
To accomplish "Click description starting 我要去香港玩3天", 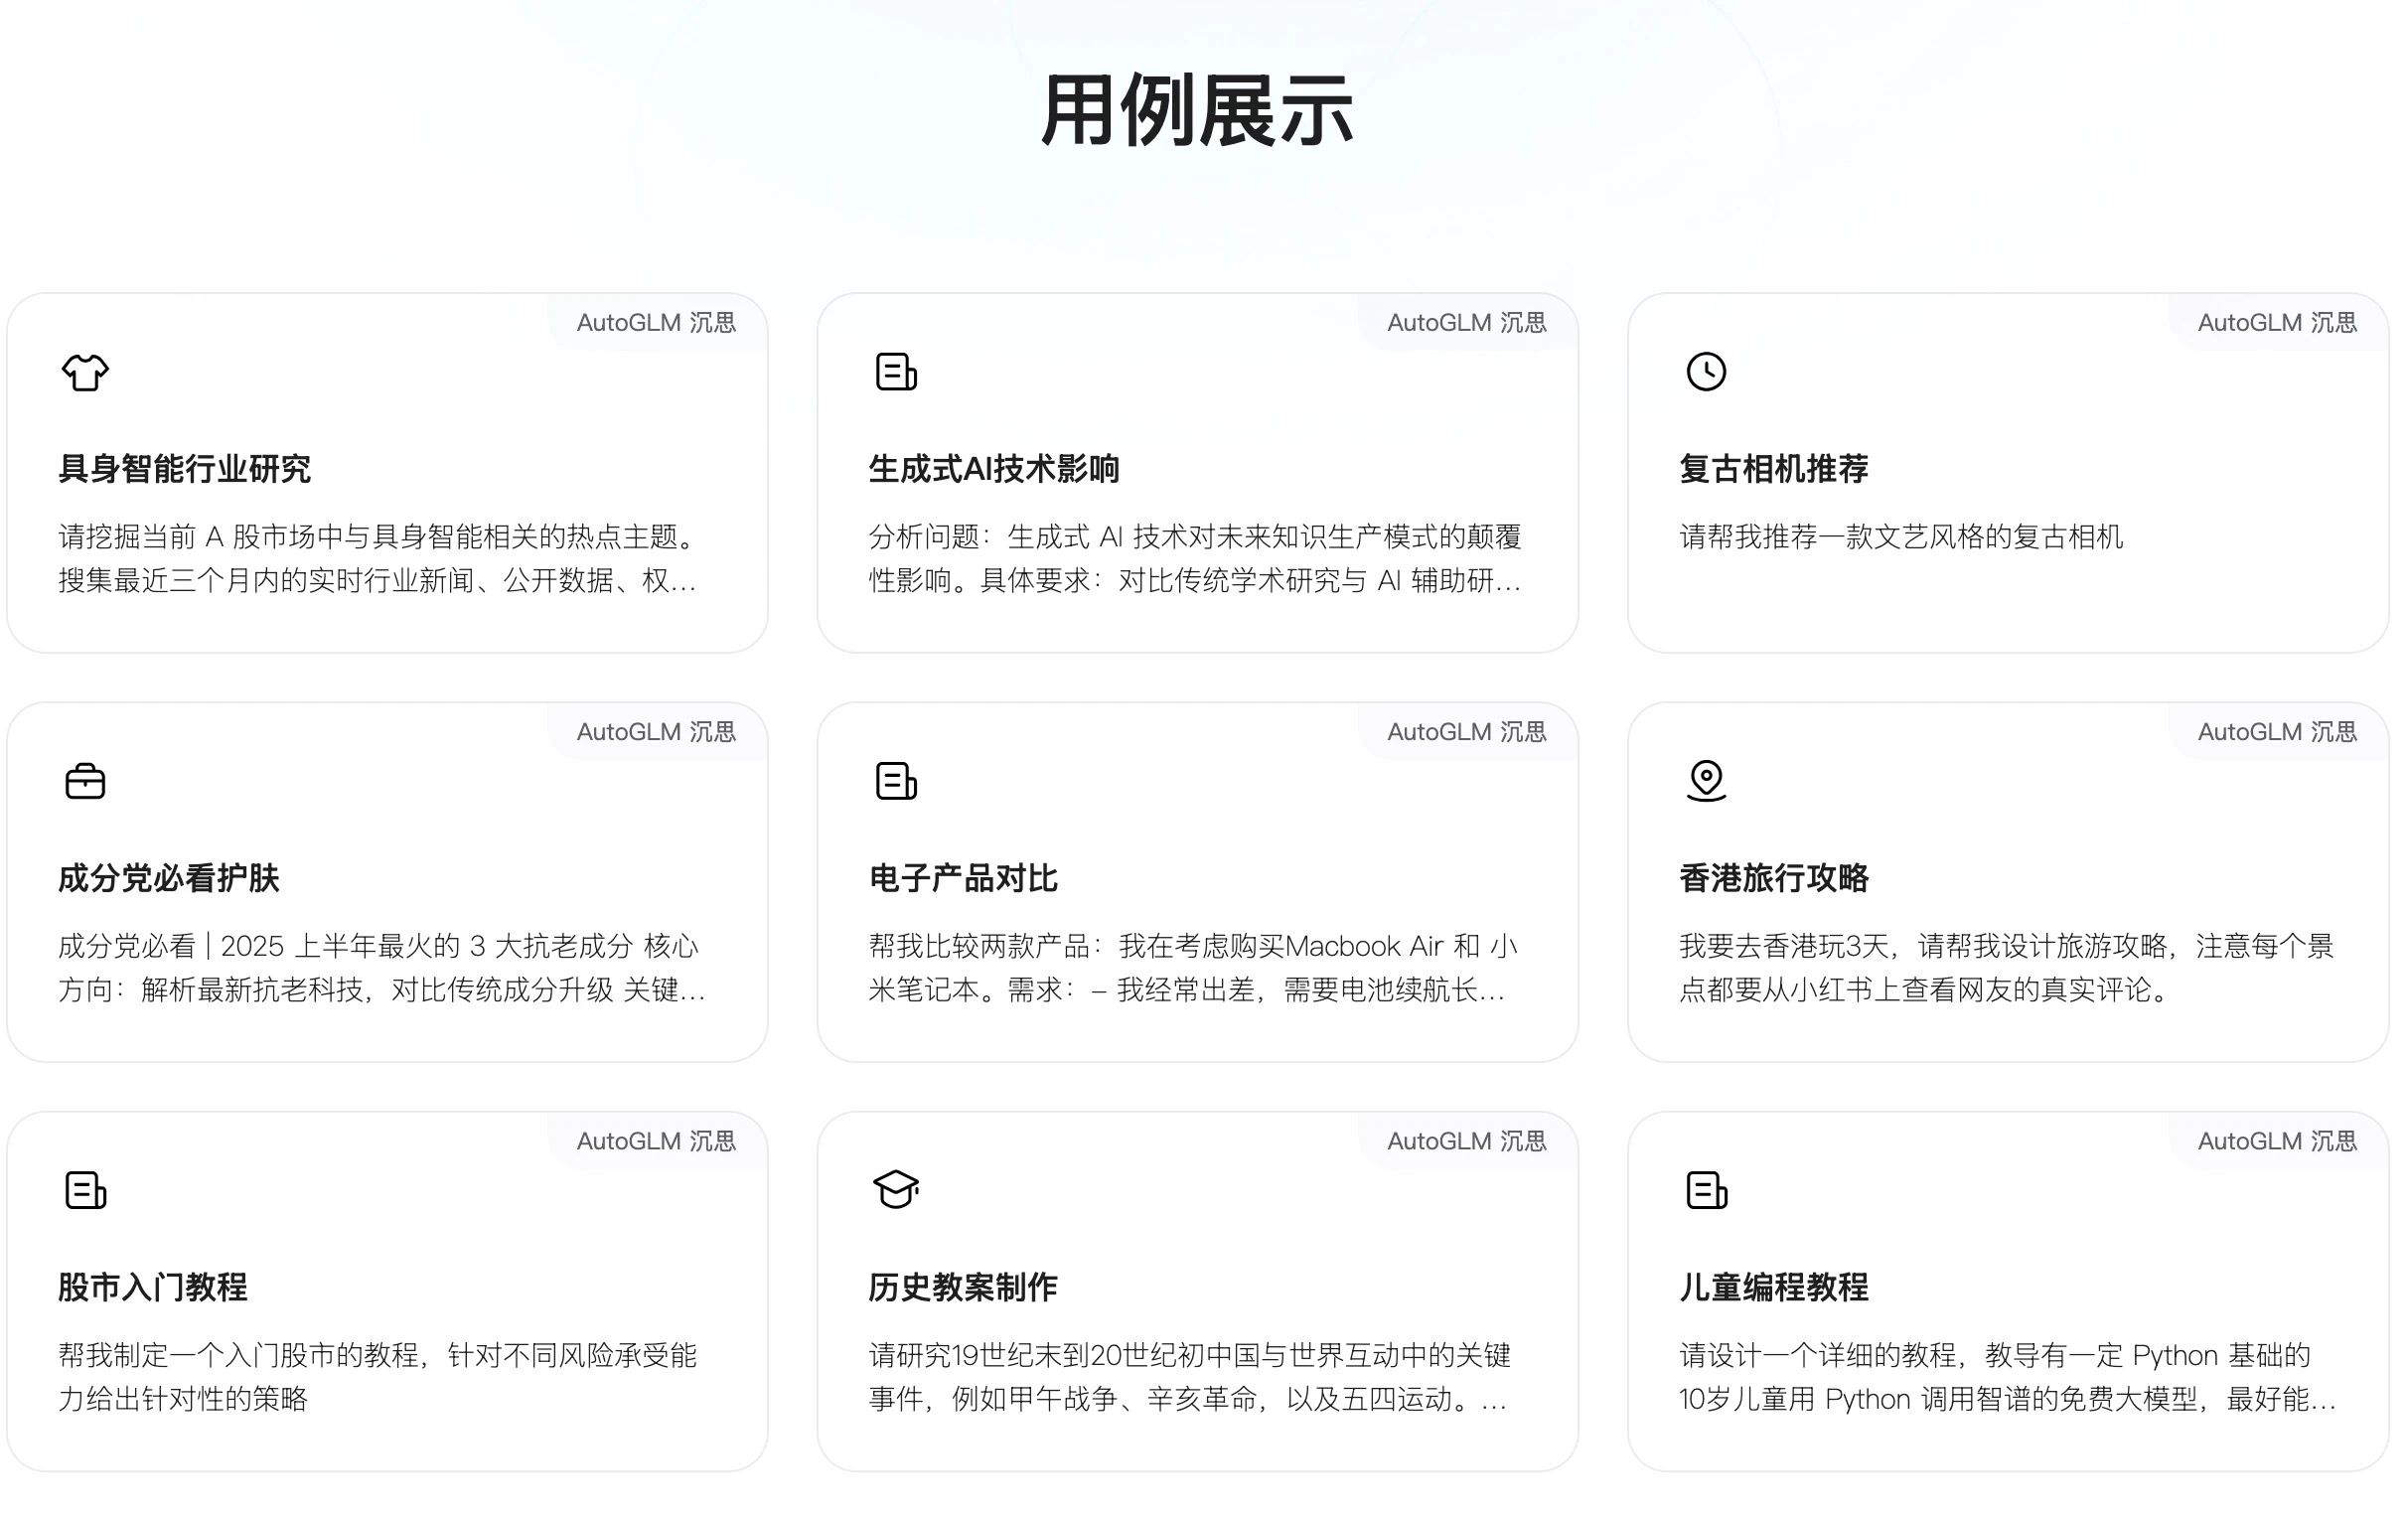I will click(2006, 967).
